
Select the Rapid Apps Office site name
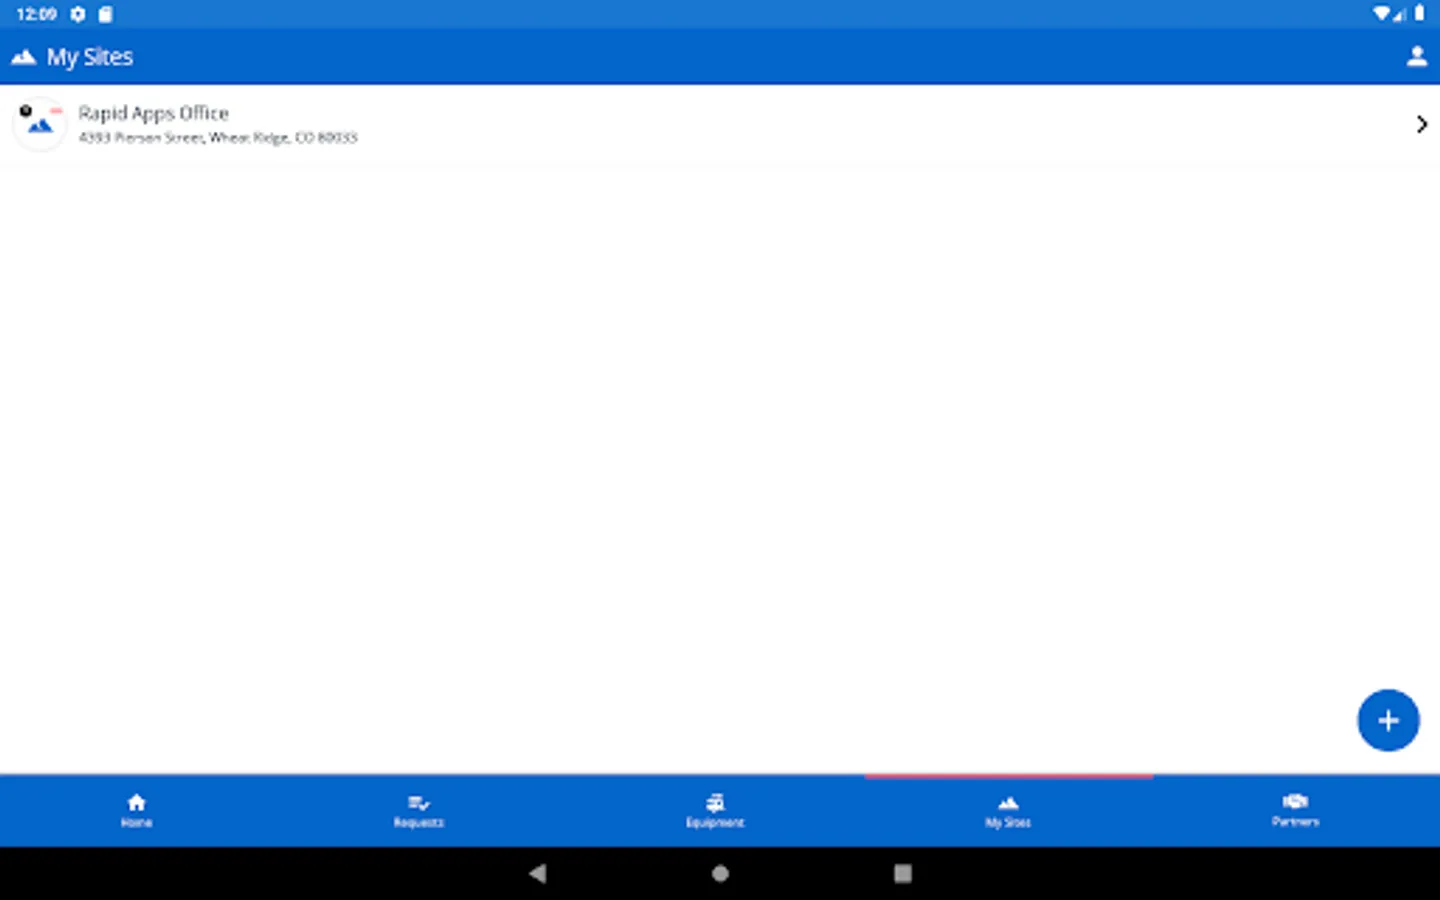[x=154, y=113]
